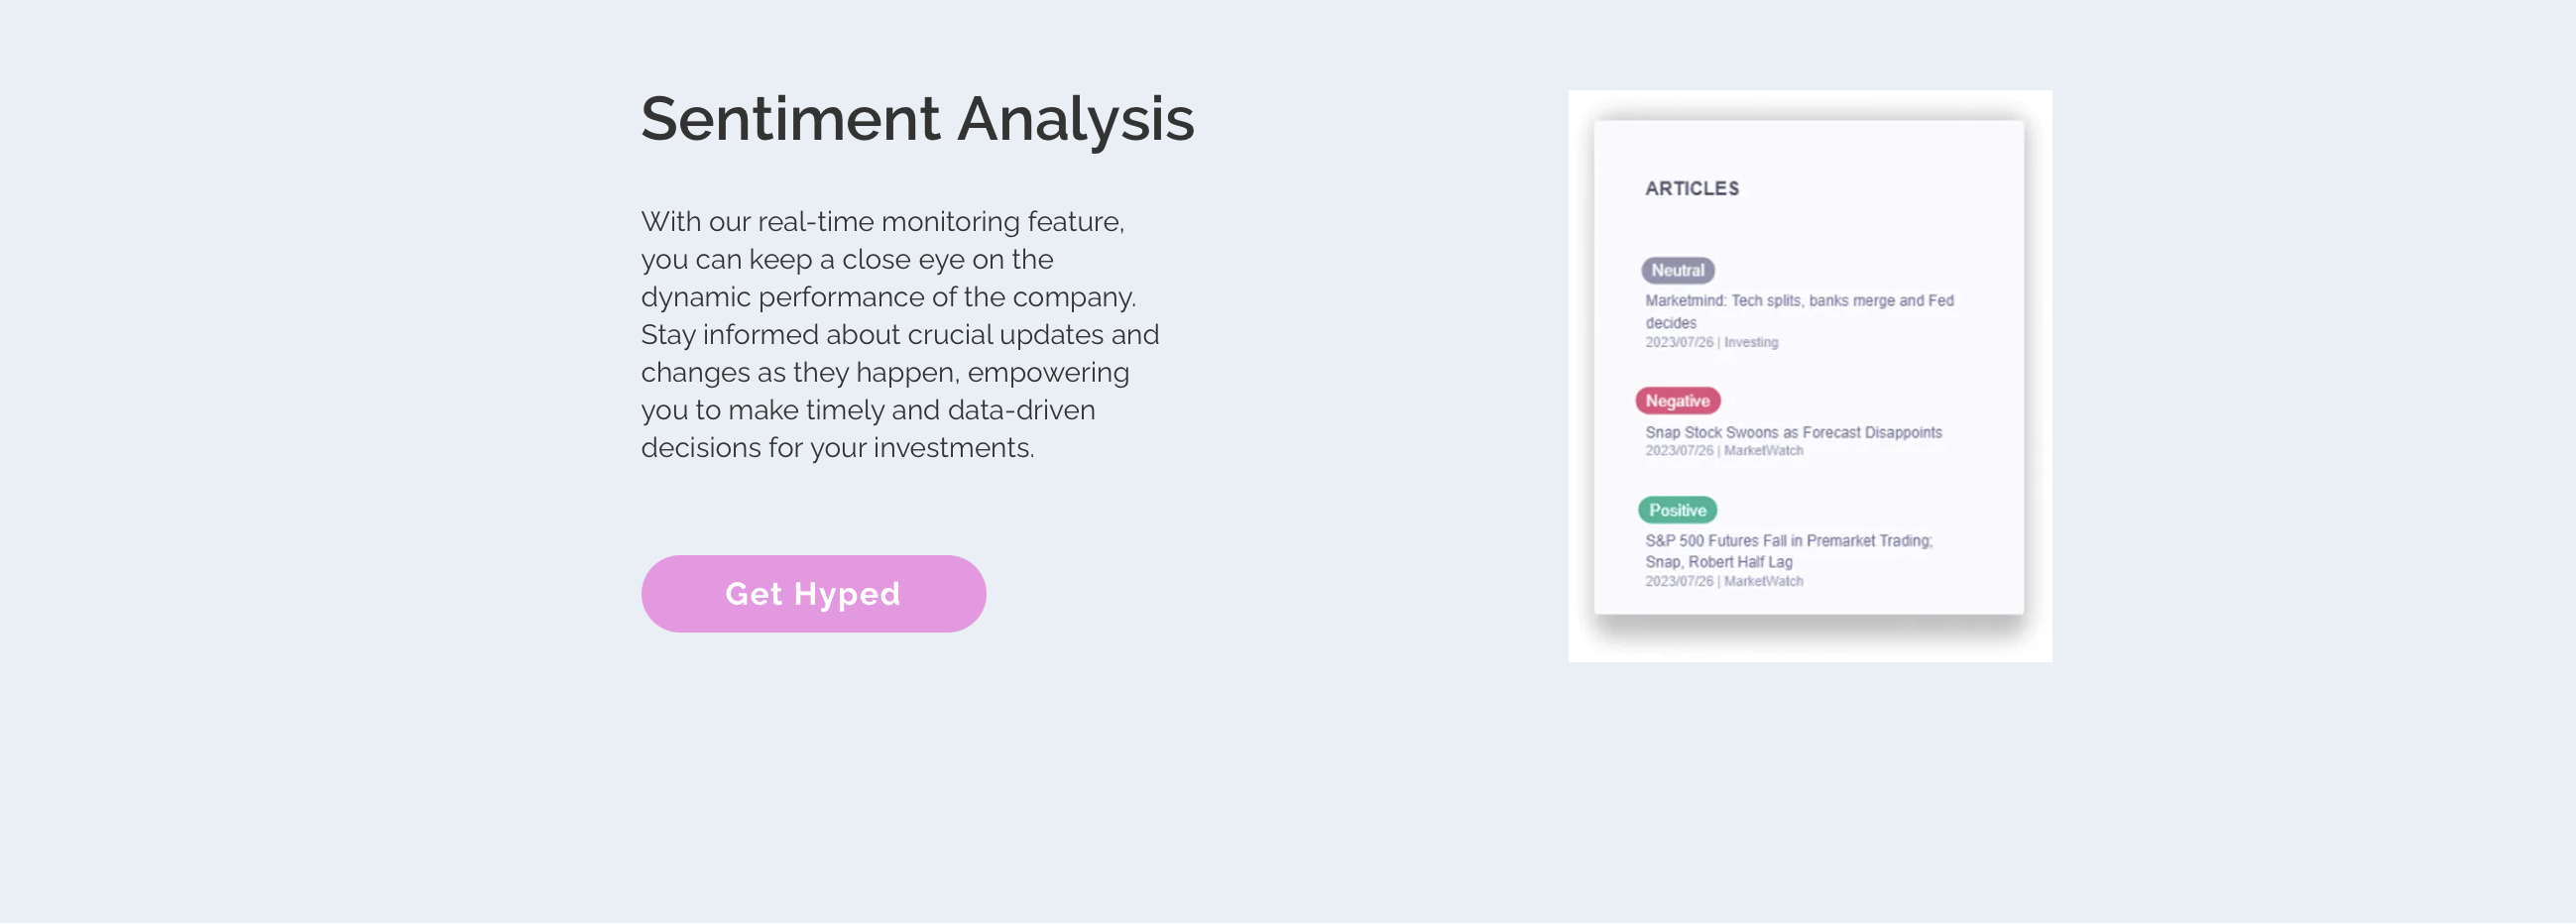Viewport: 2576px width, 924px height.
Task: Click the MarketWatch source under Snap Stock article
Action: click(x=1763, y=451)
